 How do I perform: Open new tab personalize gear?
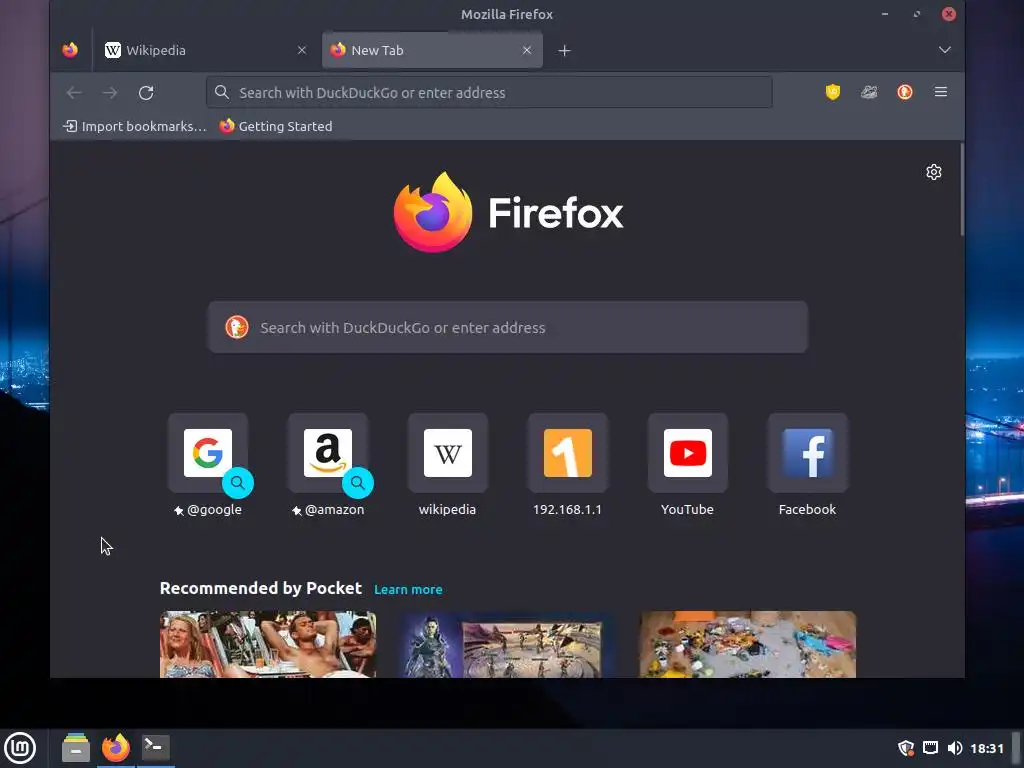(934, 172)
